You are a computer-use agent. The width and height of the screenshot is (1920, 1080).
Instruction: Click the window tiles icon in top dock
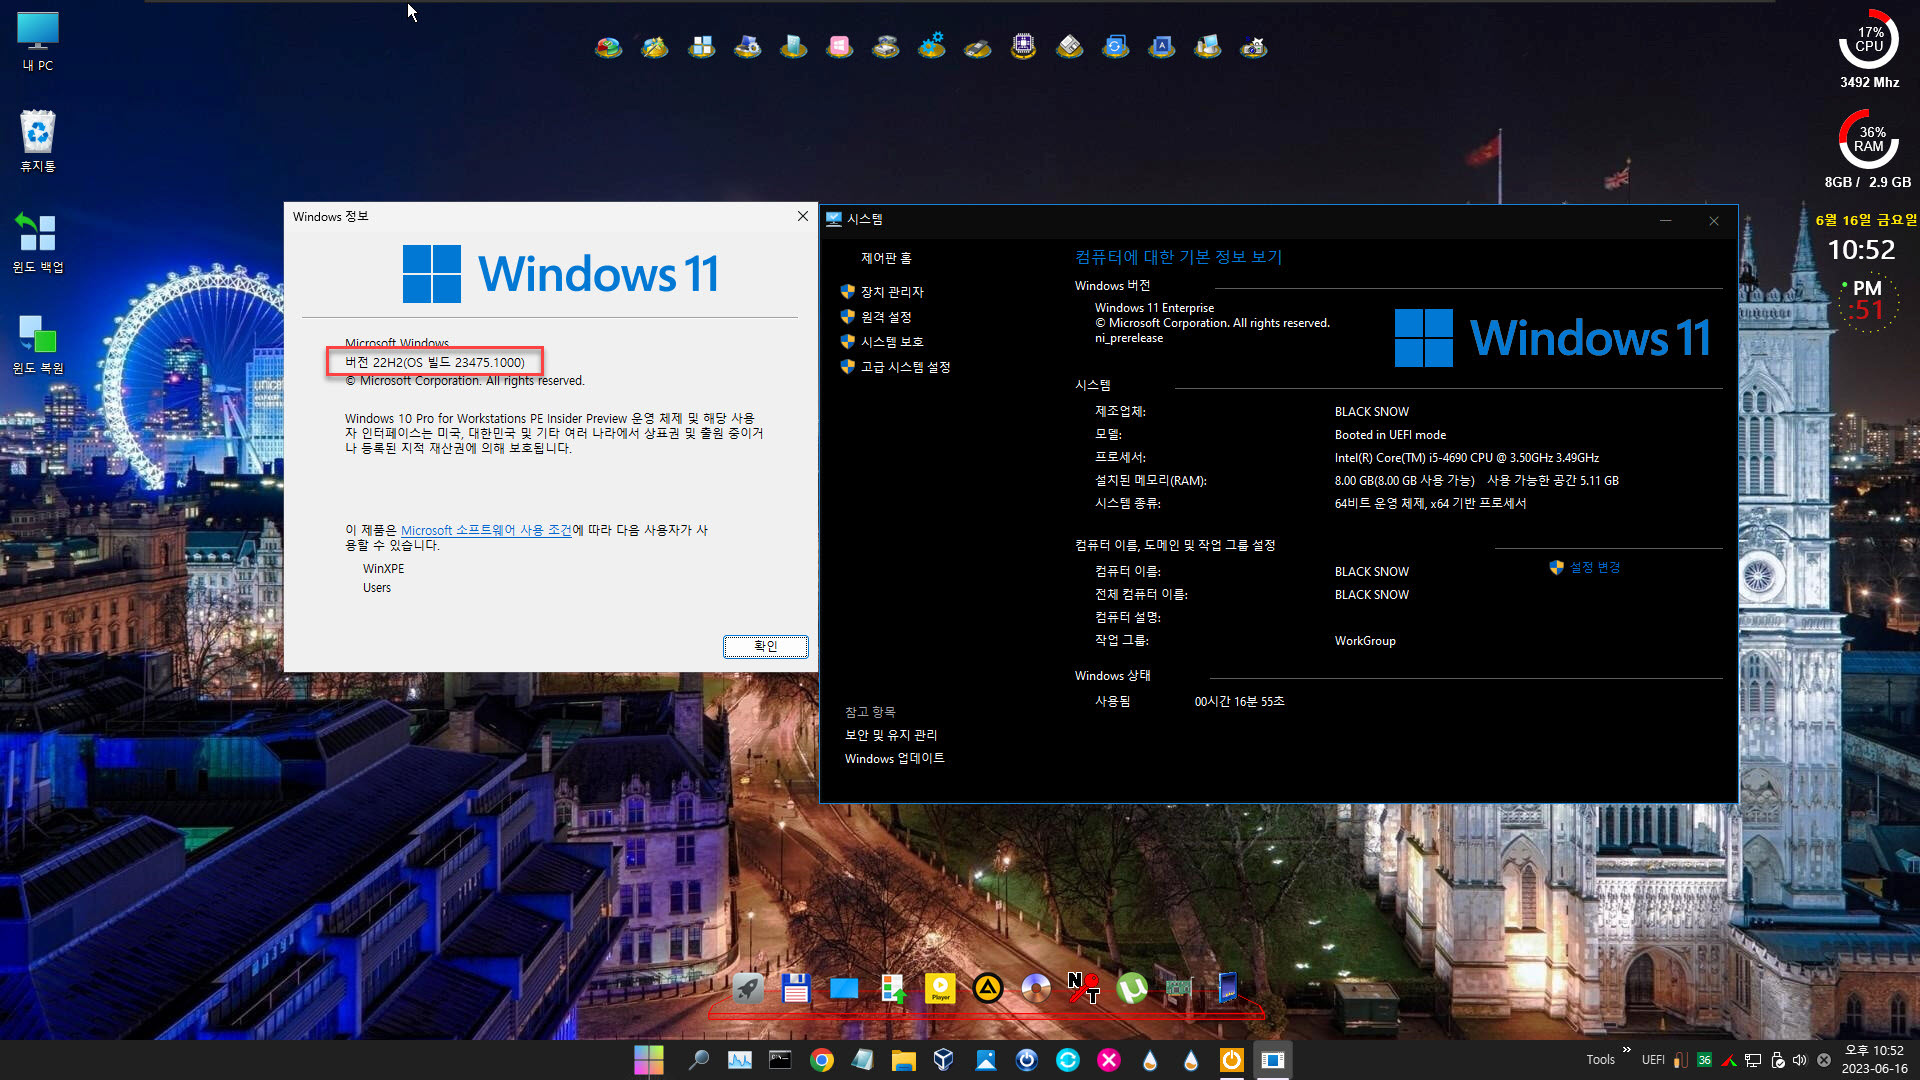click(x=701, y=46)
